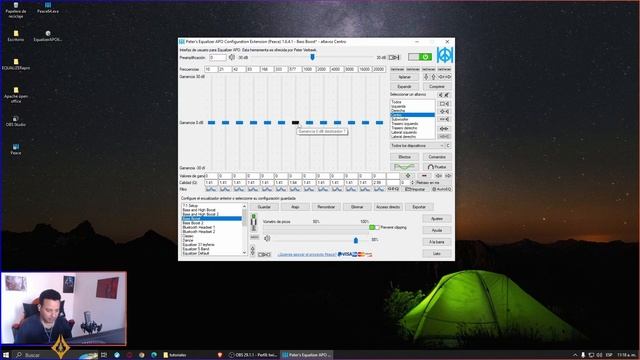
Task: Click the Expandir button
Action: tap(404, 87)
